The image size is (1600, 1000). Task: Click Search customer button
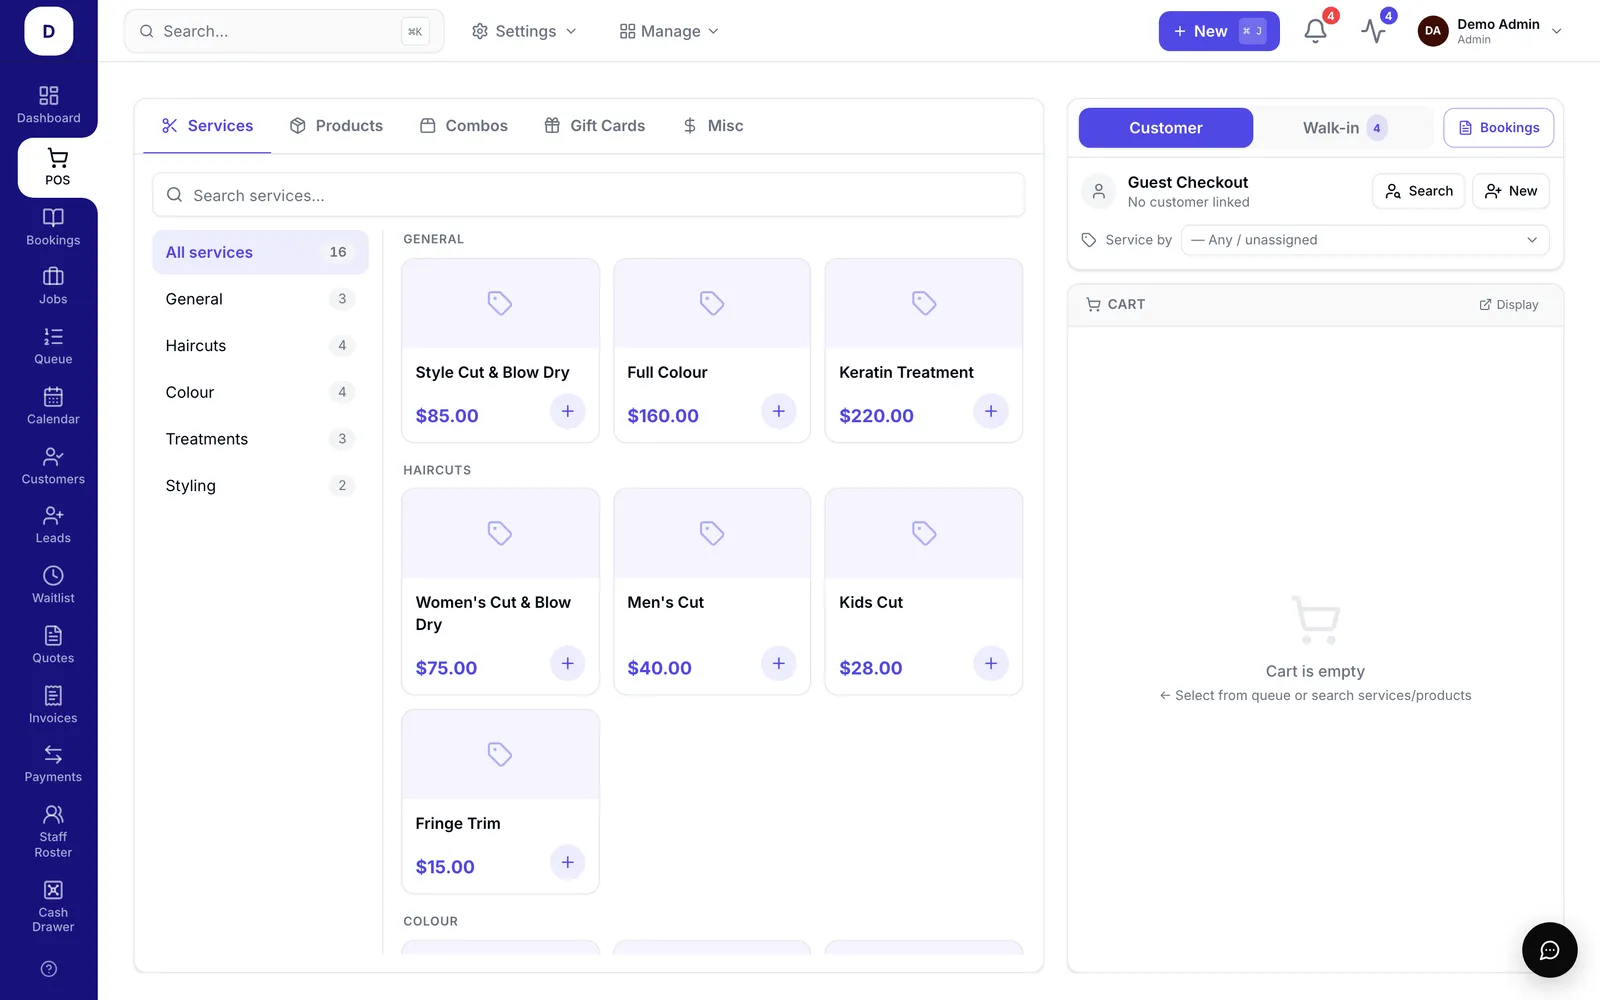1419,191
